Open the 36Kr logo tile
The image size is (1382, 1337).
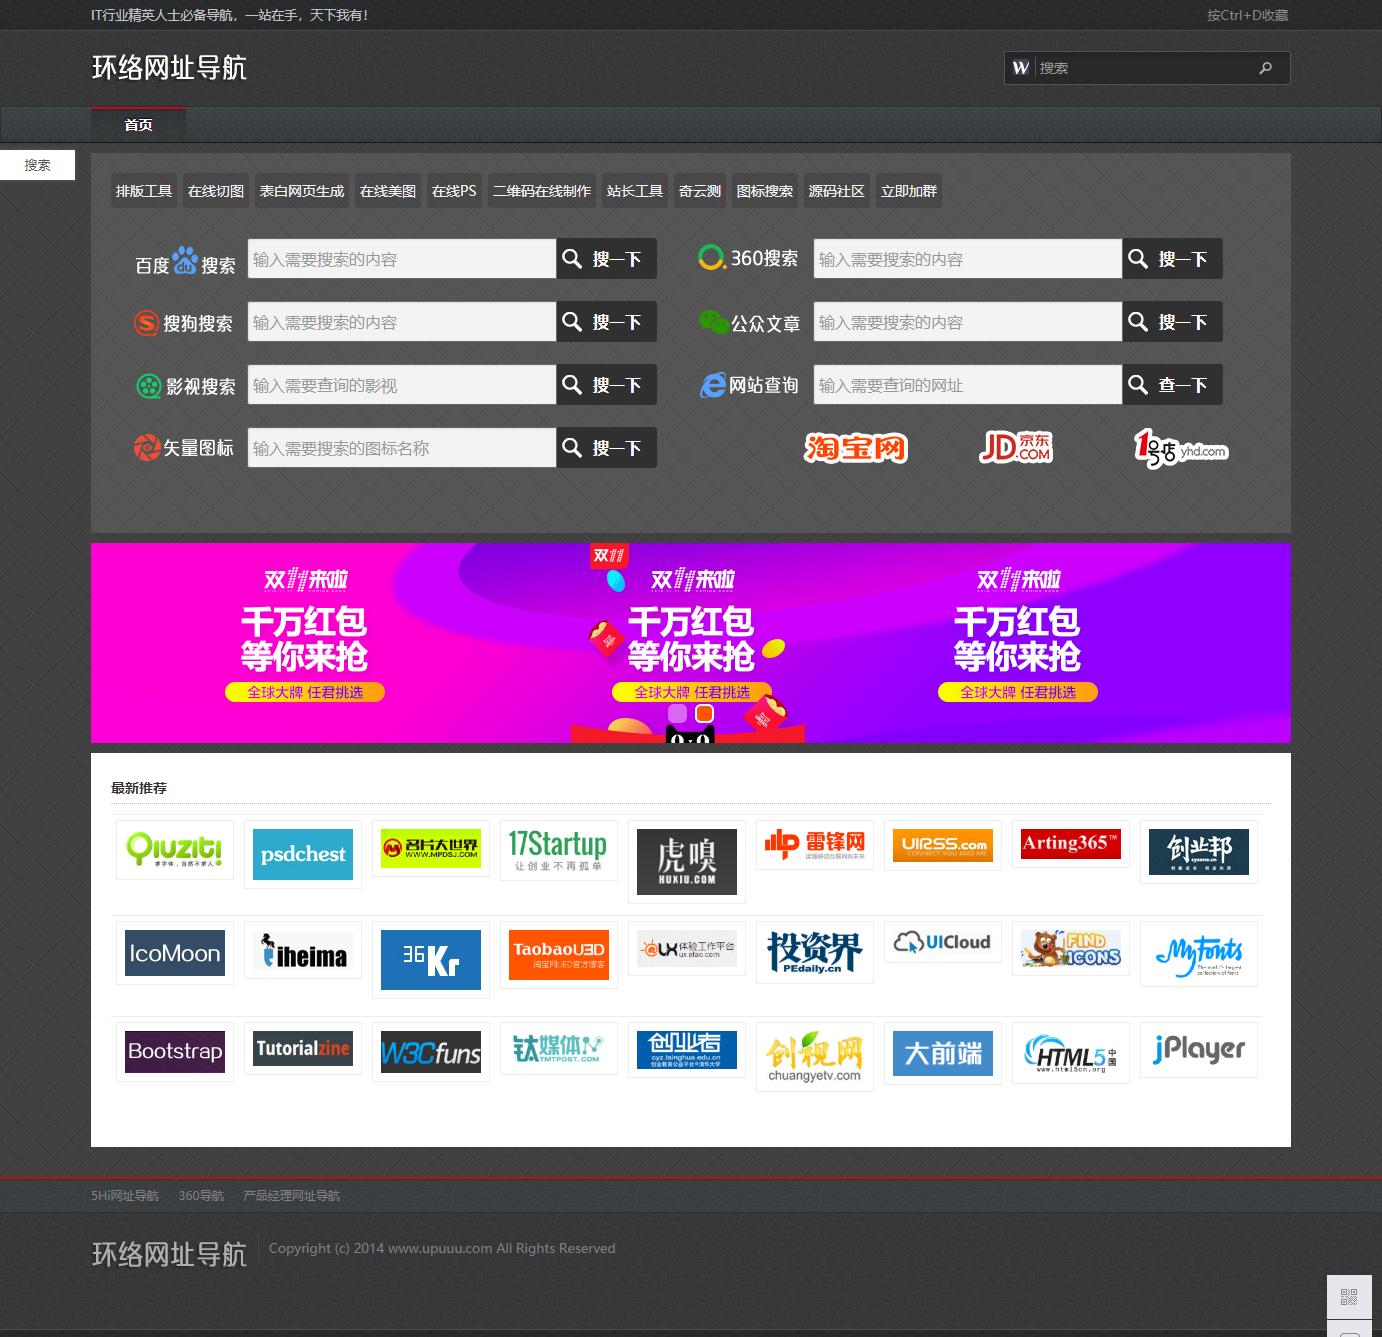431,960
